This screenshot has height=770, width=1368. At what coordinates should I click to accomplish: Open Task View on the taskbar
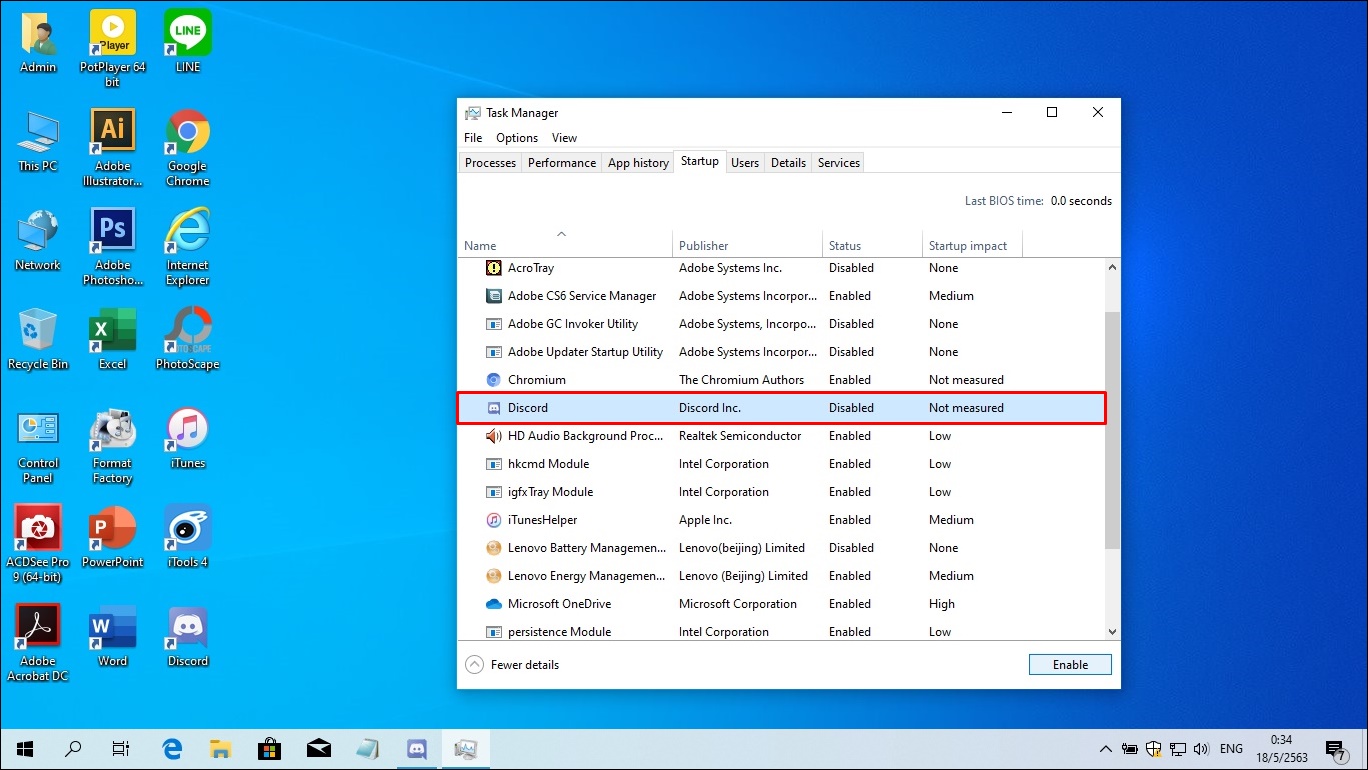(x=121, y=749)
